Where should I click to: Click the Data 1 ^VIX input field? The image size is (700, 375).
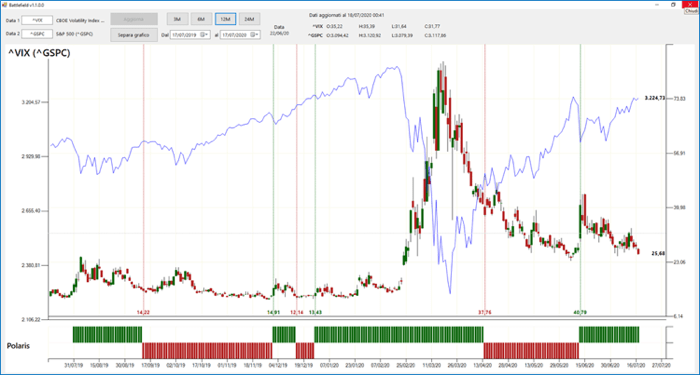coord(37,20)
